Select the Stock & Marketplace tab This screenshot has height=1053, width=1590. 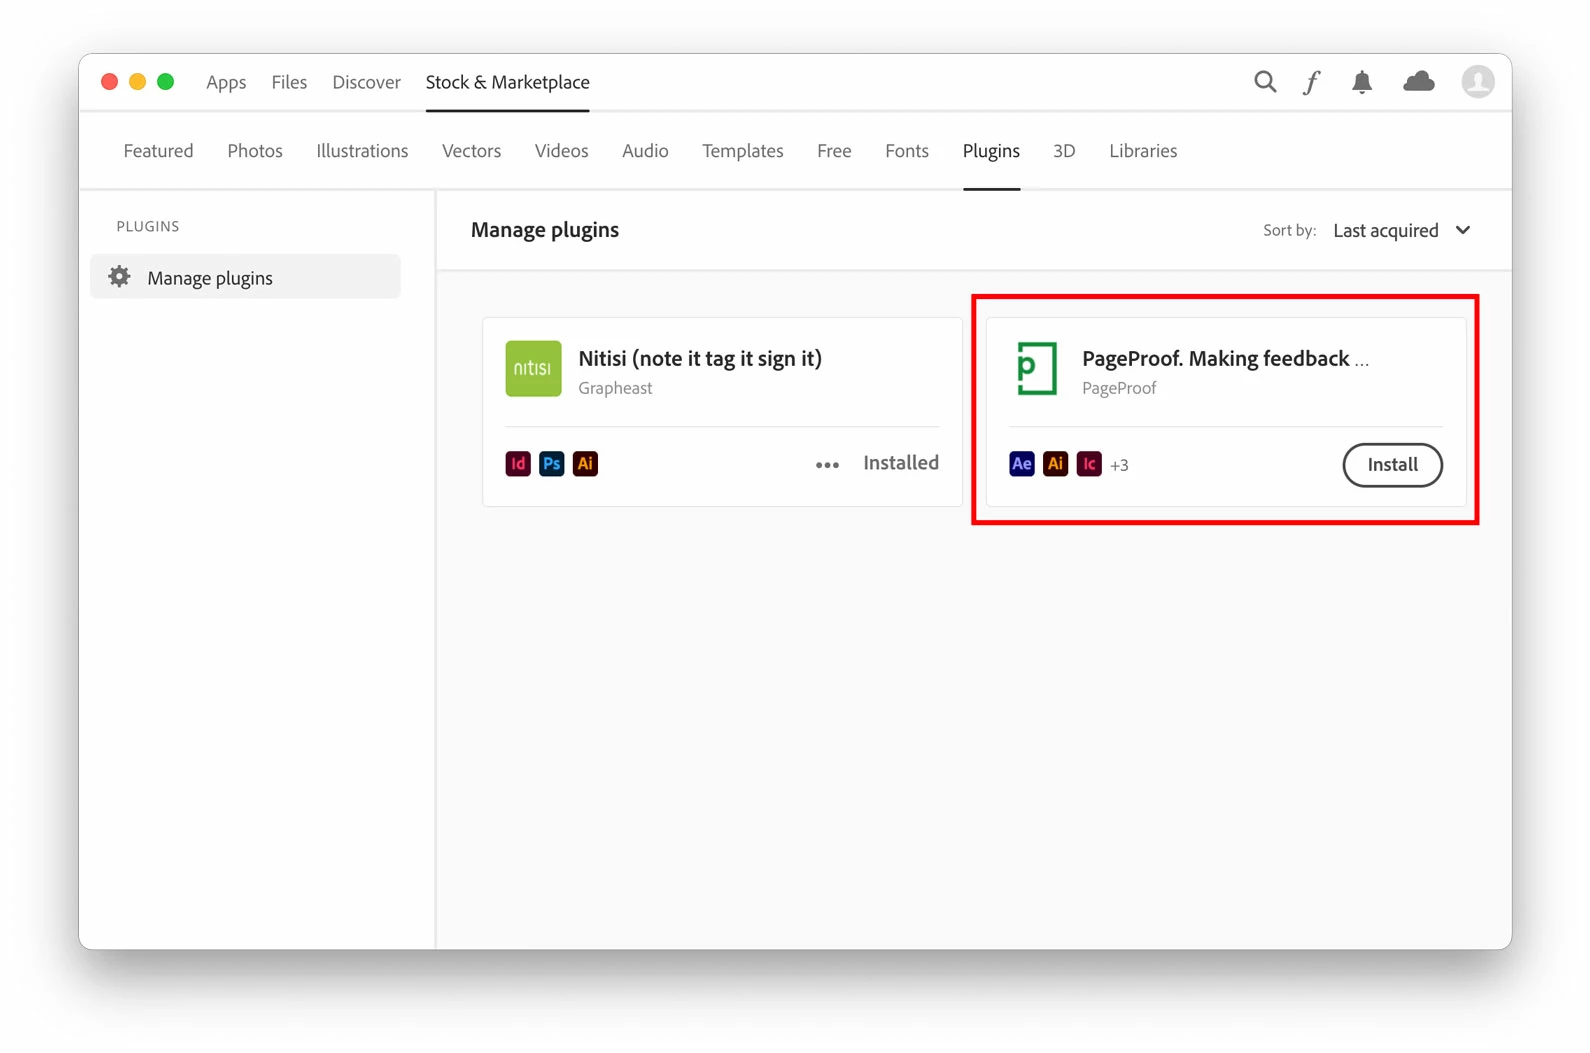pos(507,82)
